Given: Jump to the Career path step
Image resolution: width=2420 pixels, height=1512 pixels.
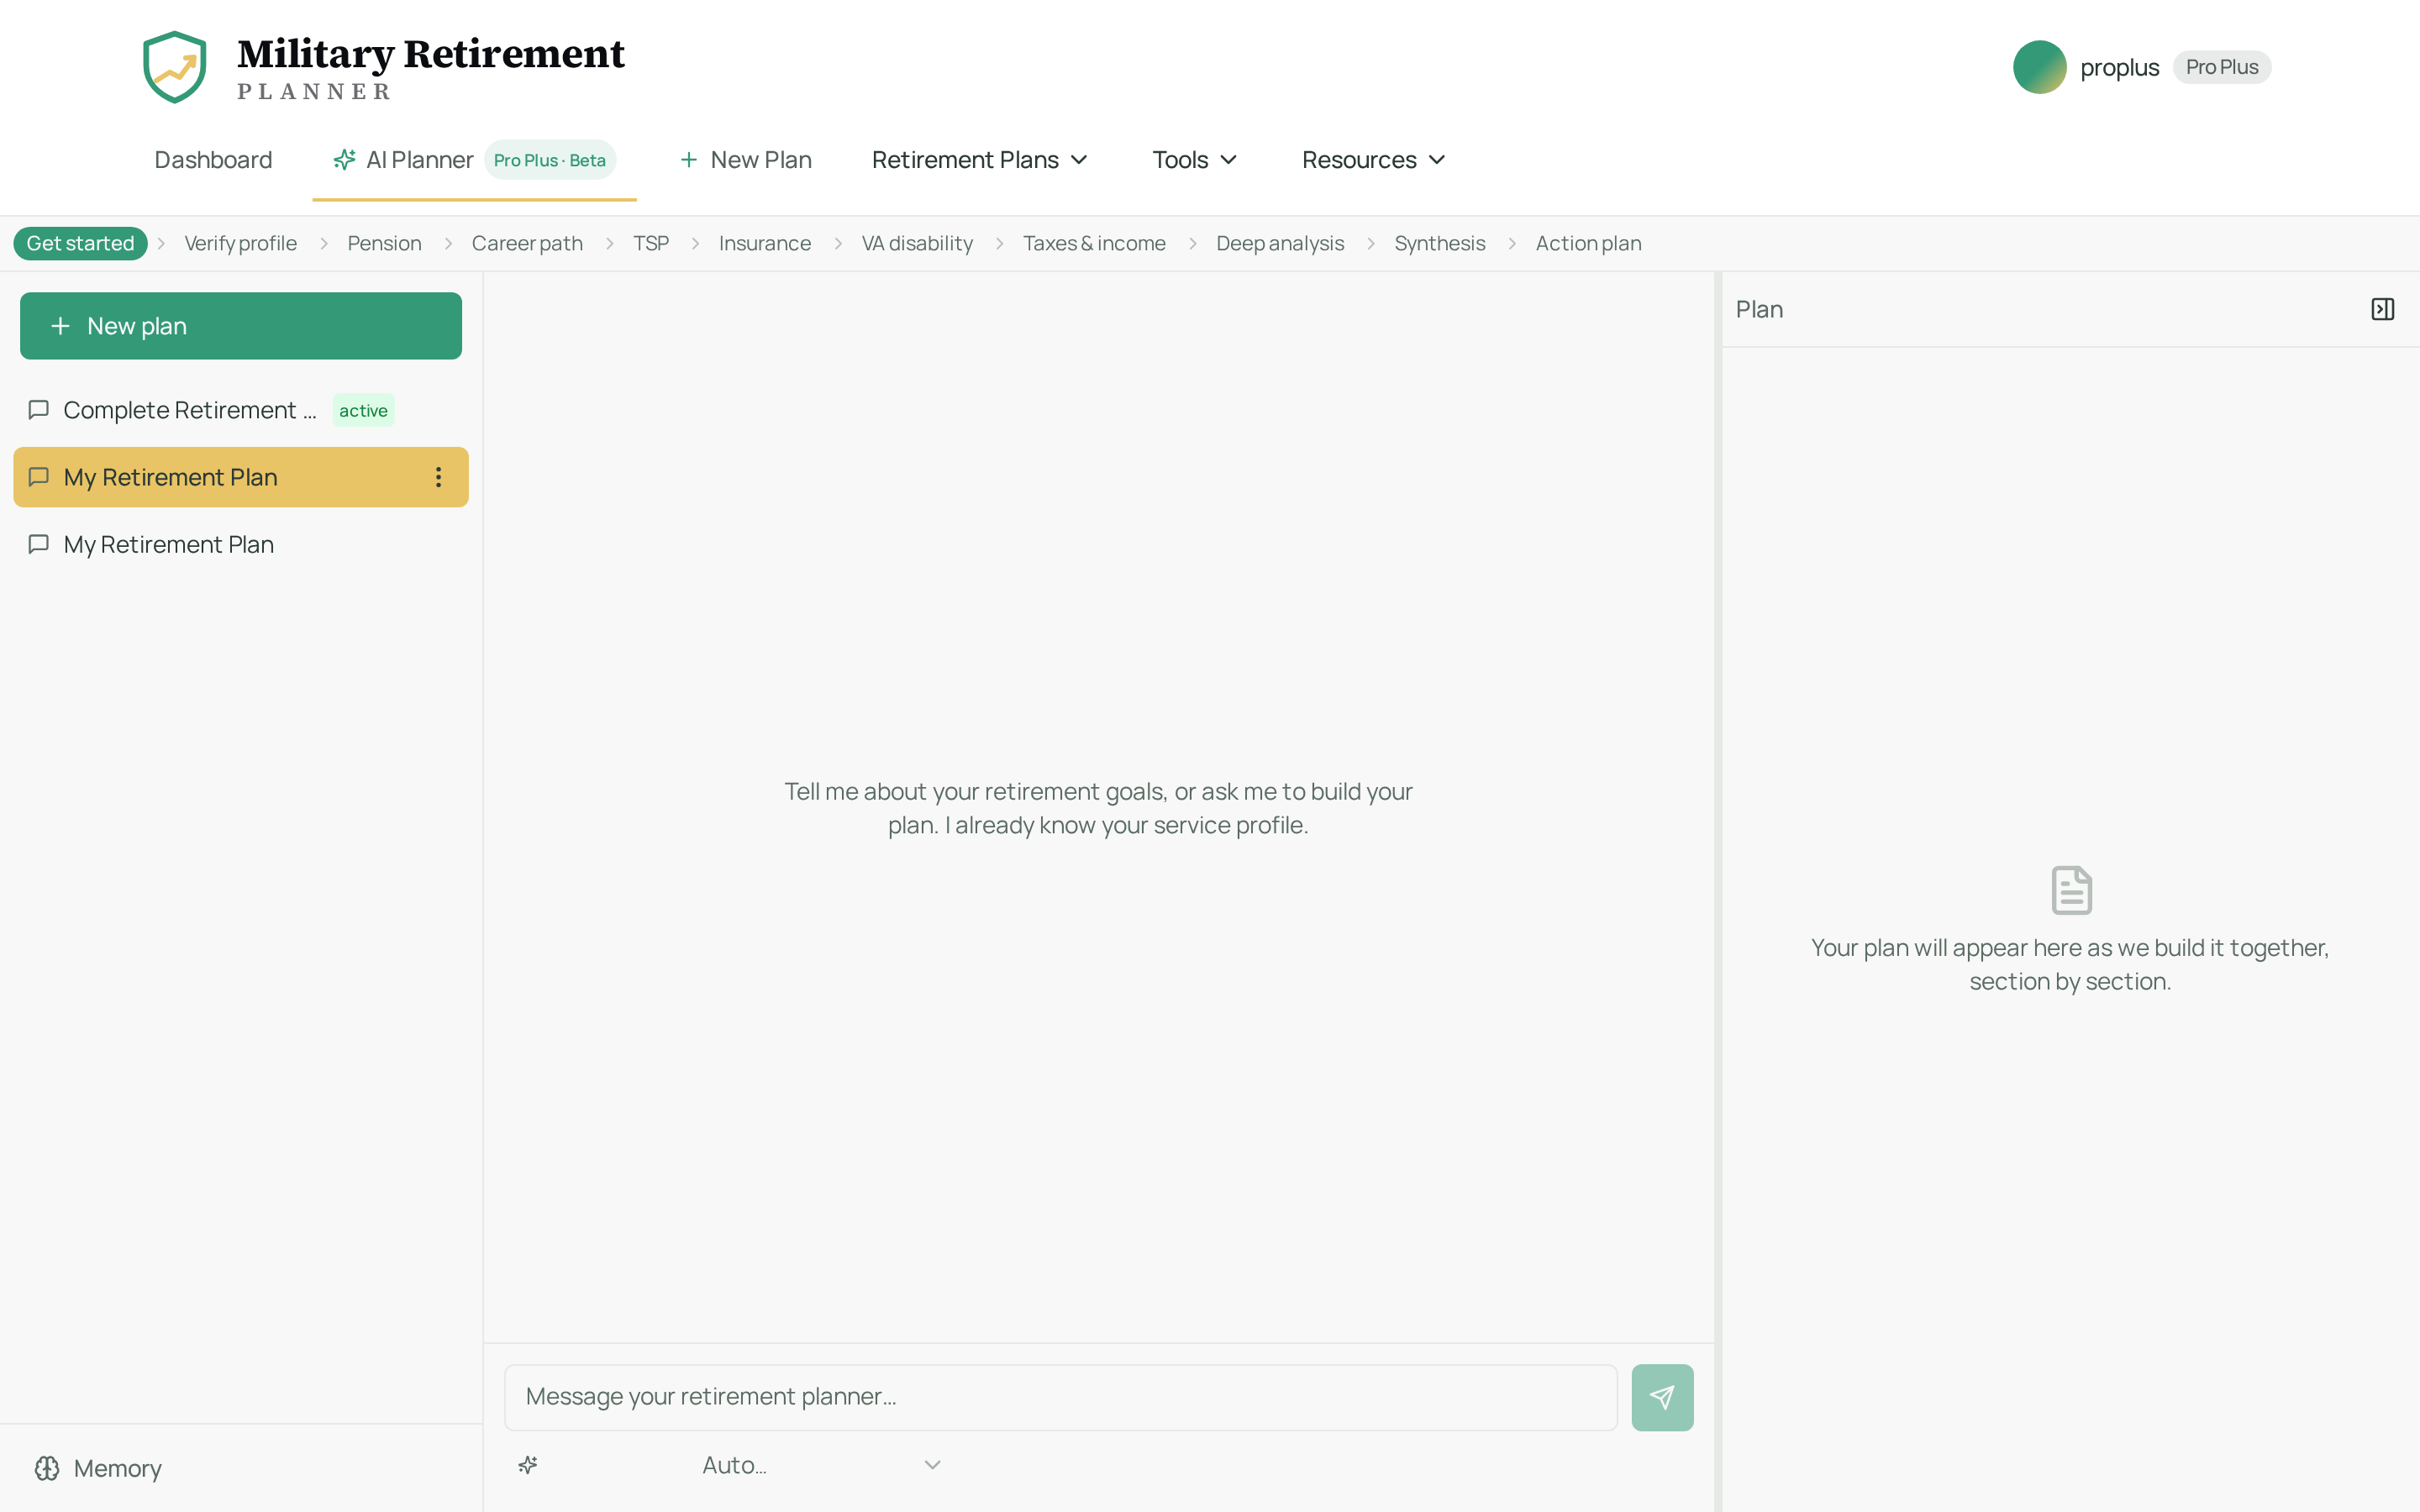Looking at the screenshot, I should click(527, 243).
